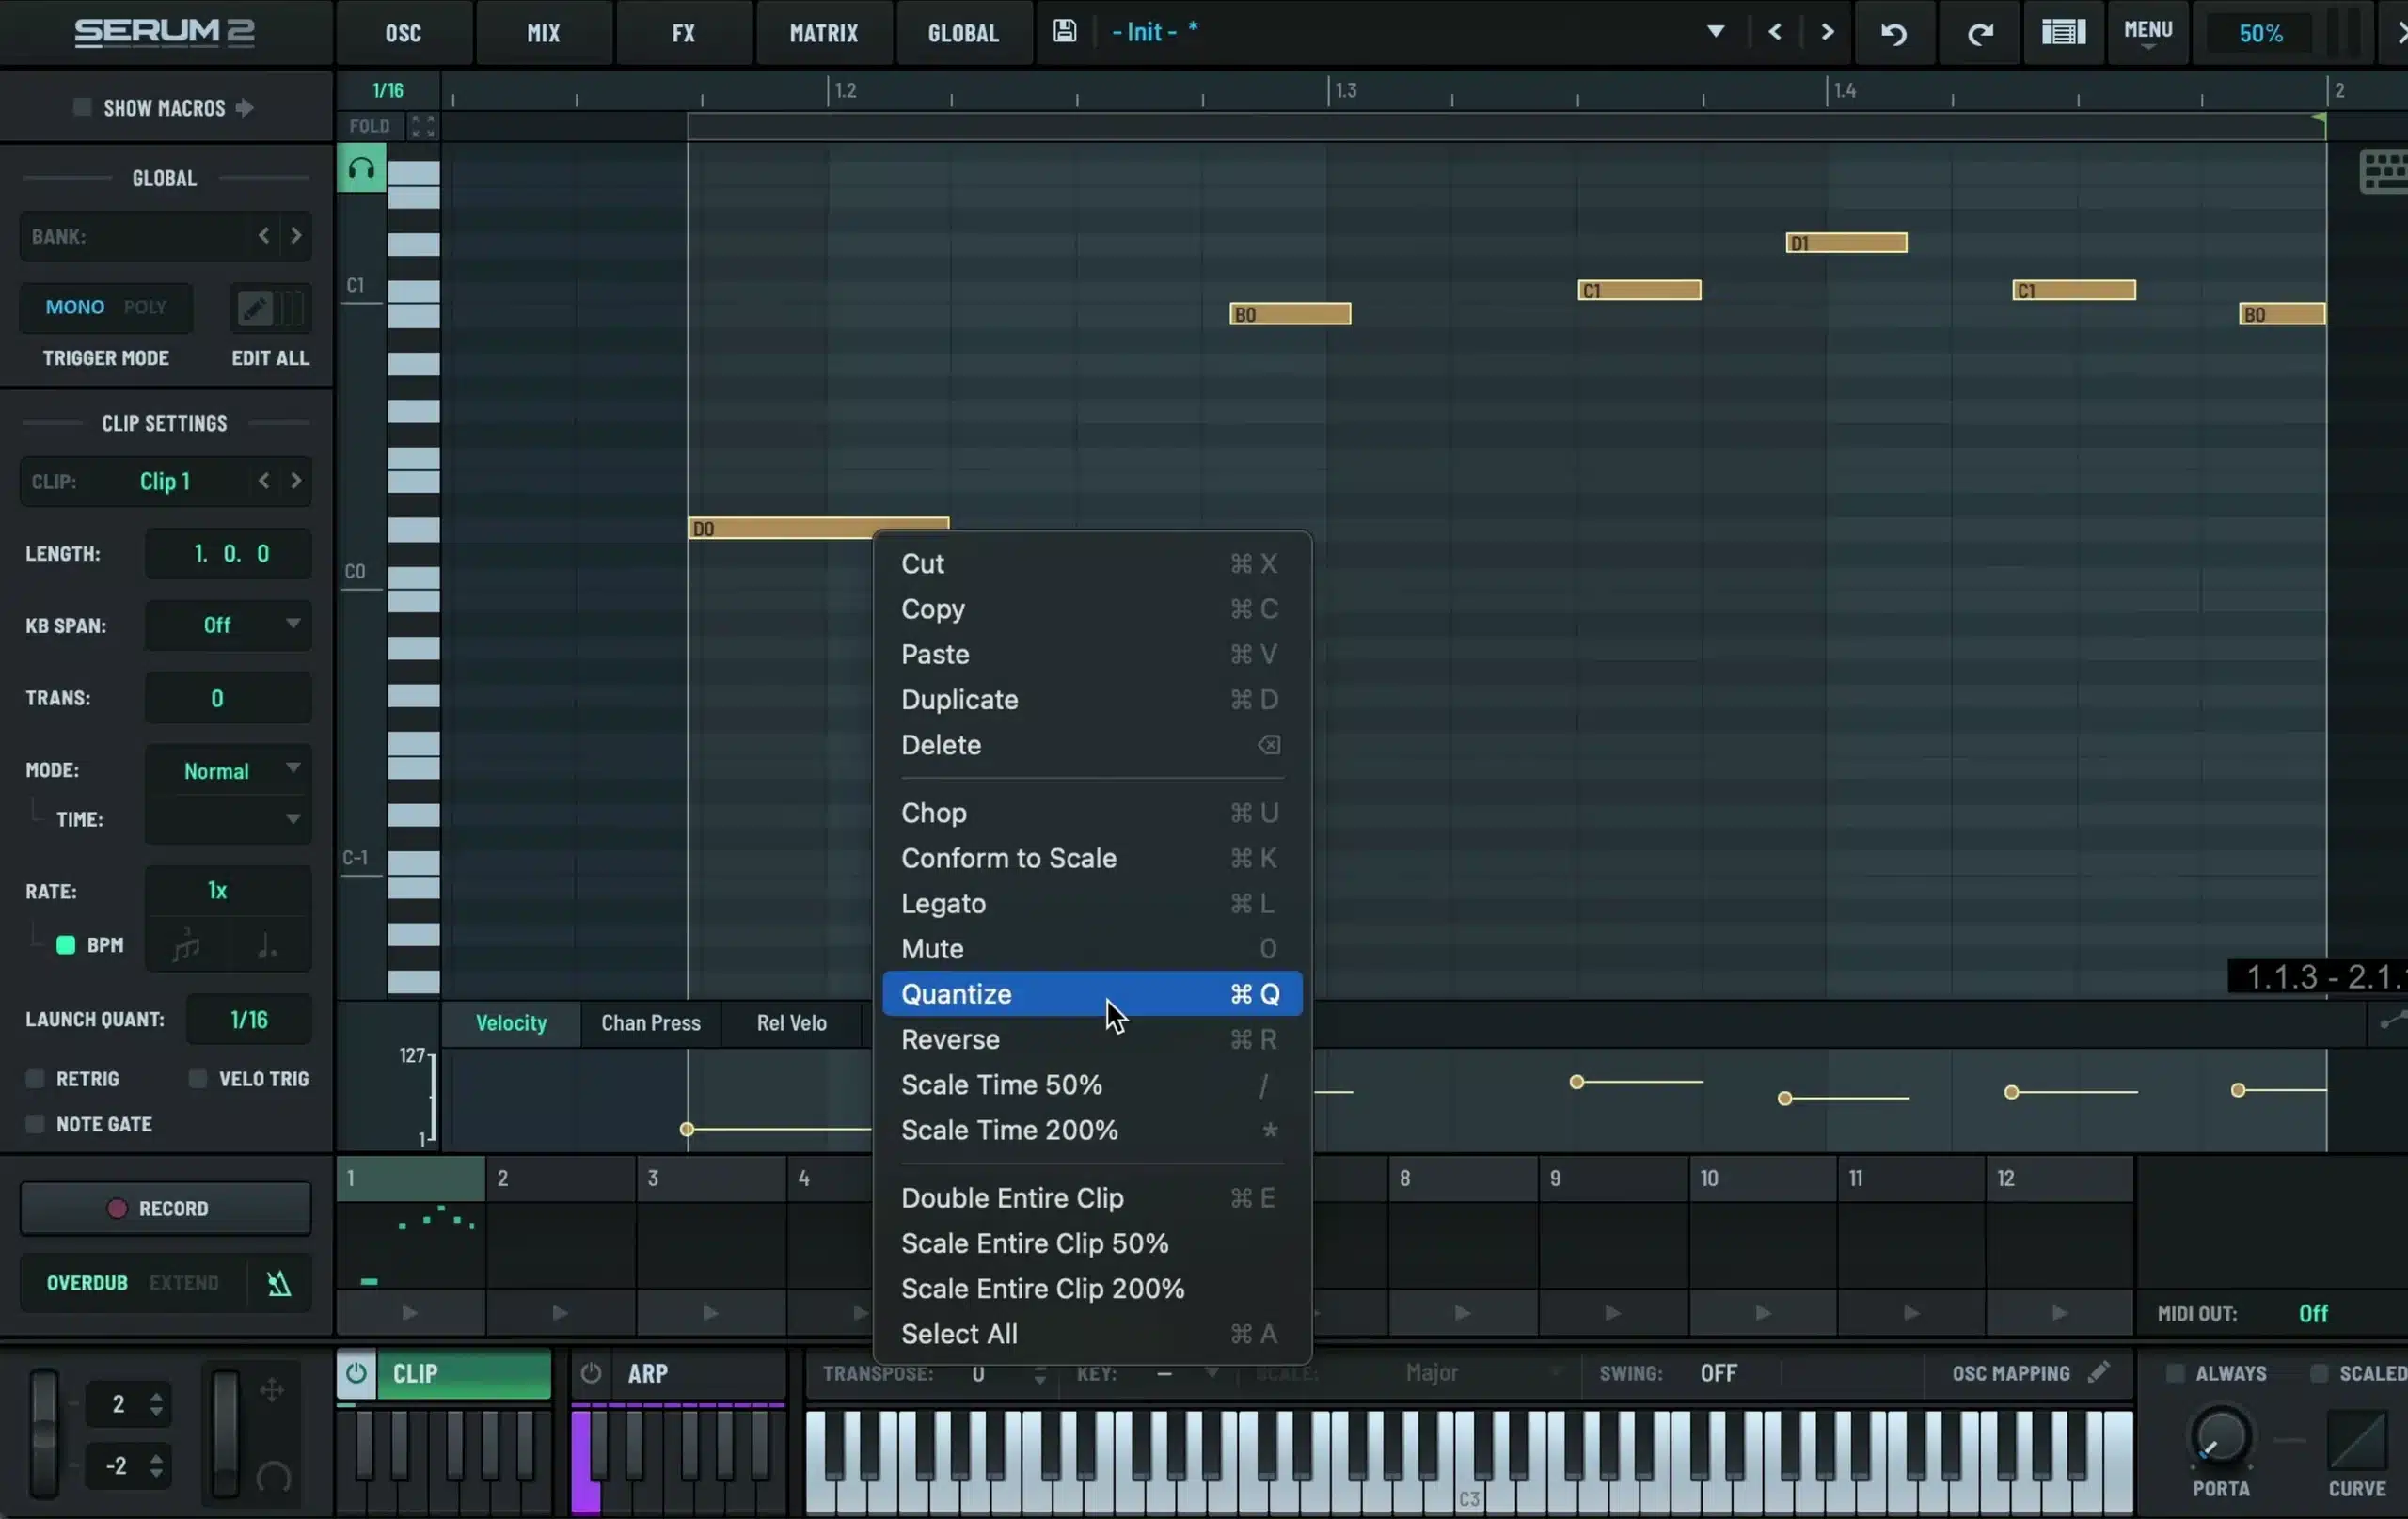
Task: Open the MENU button
Action: (2147, 32)
